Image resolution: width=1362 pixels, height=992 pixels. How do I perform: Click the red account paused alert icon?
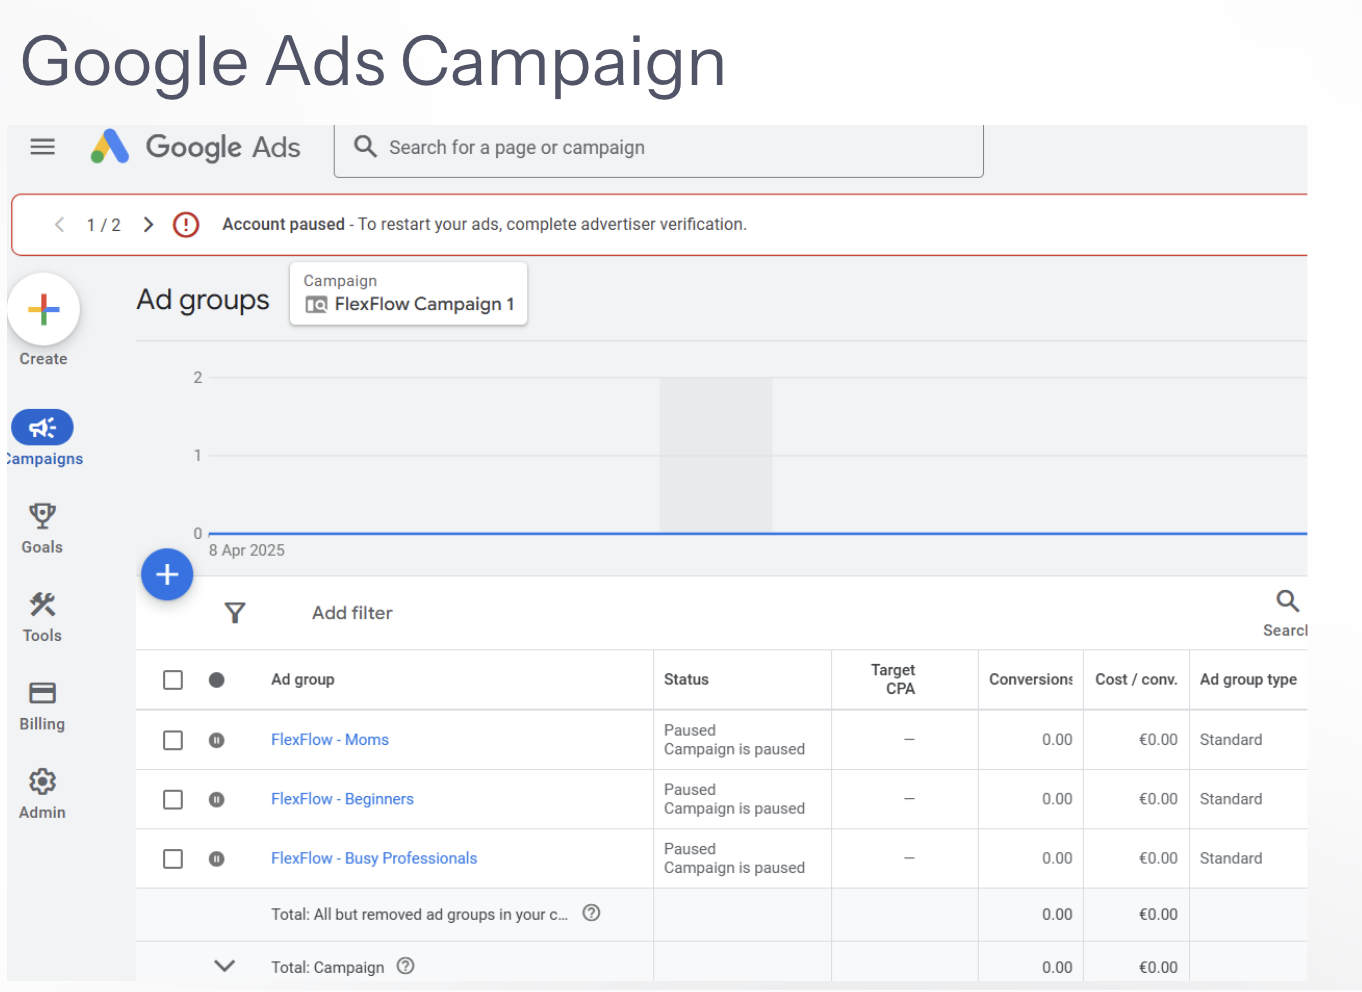pyautogui.click(x=186, y=224)
